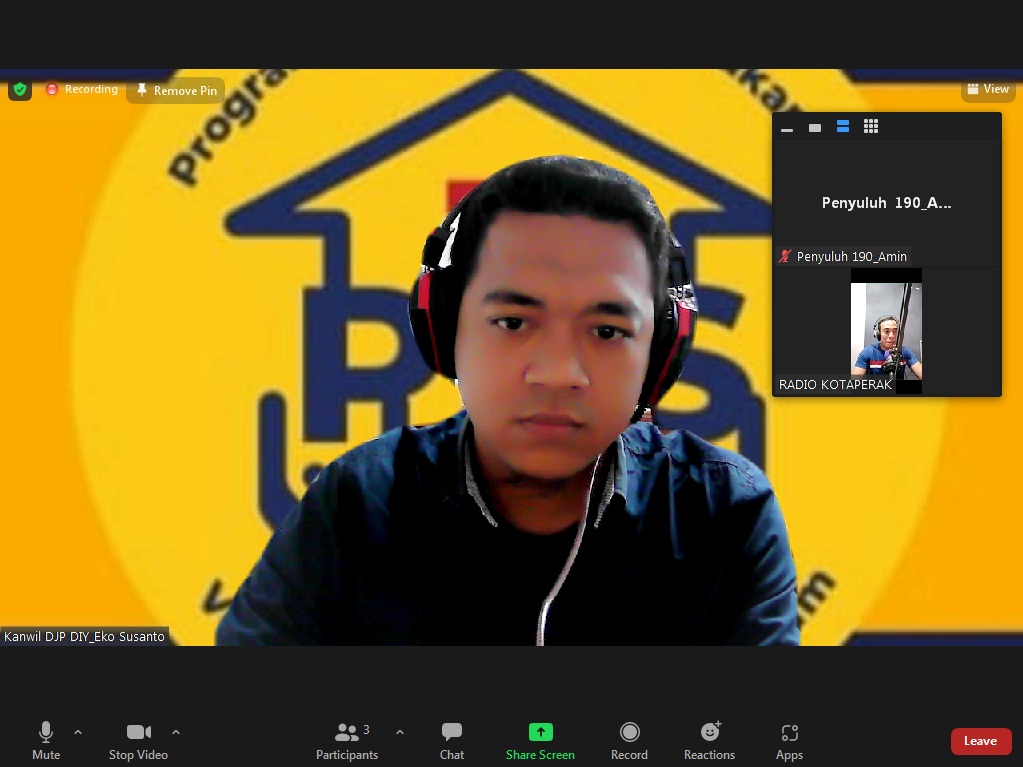Open the View layout menu

point(988,89)
